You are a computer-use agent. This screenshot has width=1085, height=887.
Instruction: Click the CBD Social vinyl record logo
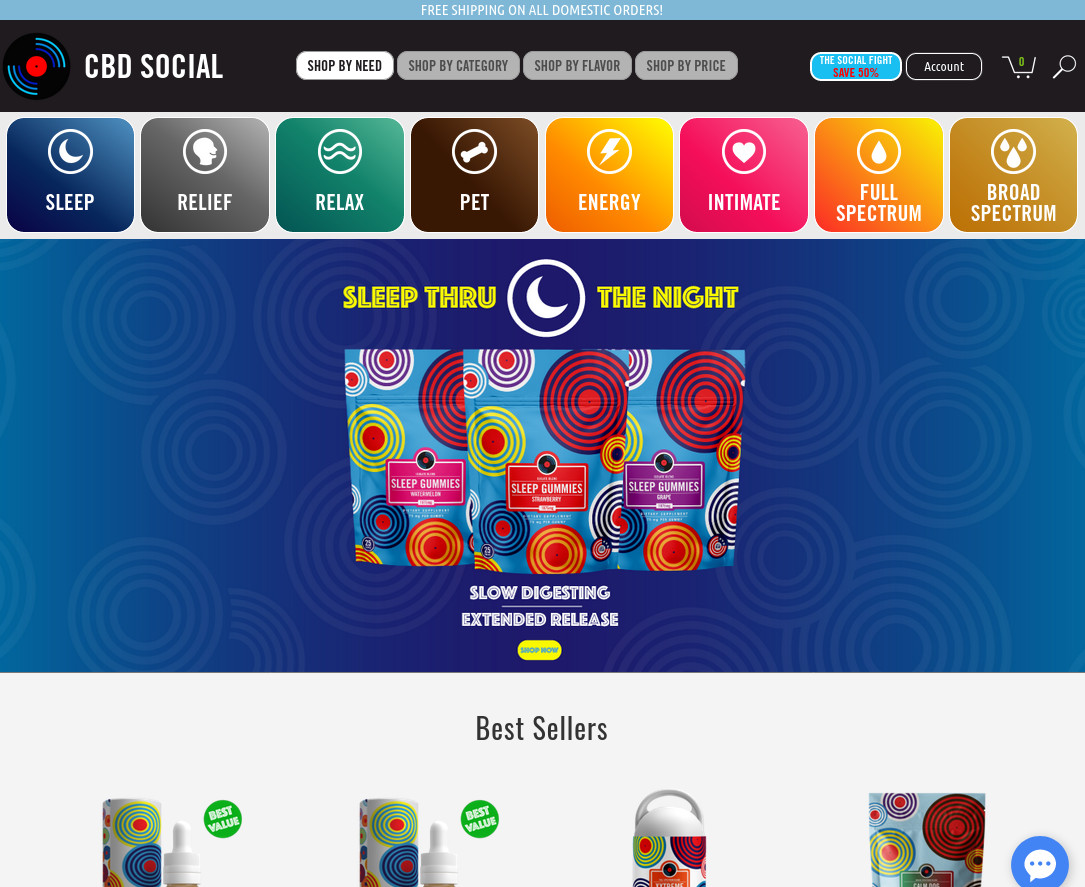[36, 66]
